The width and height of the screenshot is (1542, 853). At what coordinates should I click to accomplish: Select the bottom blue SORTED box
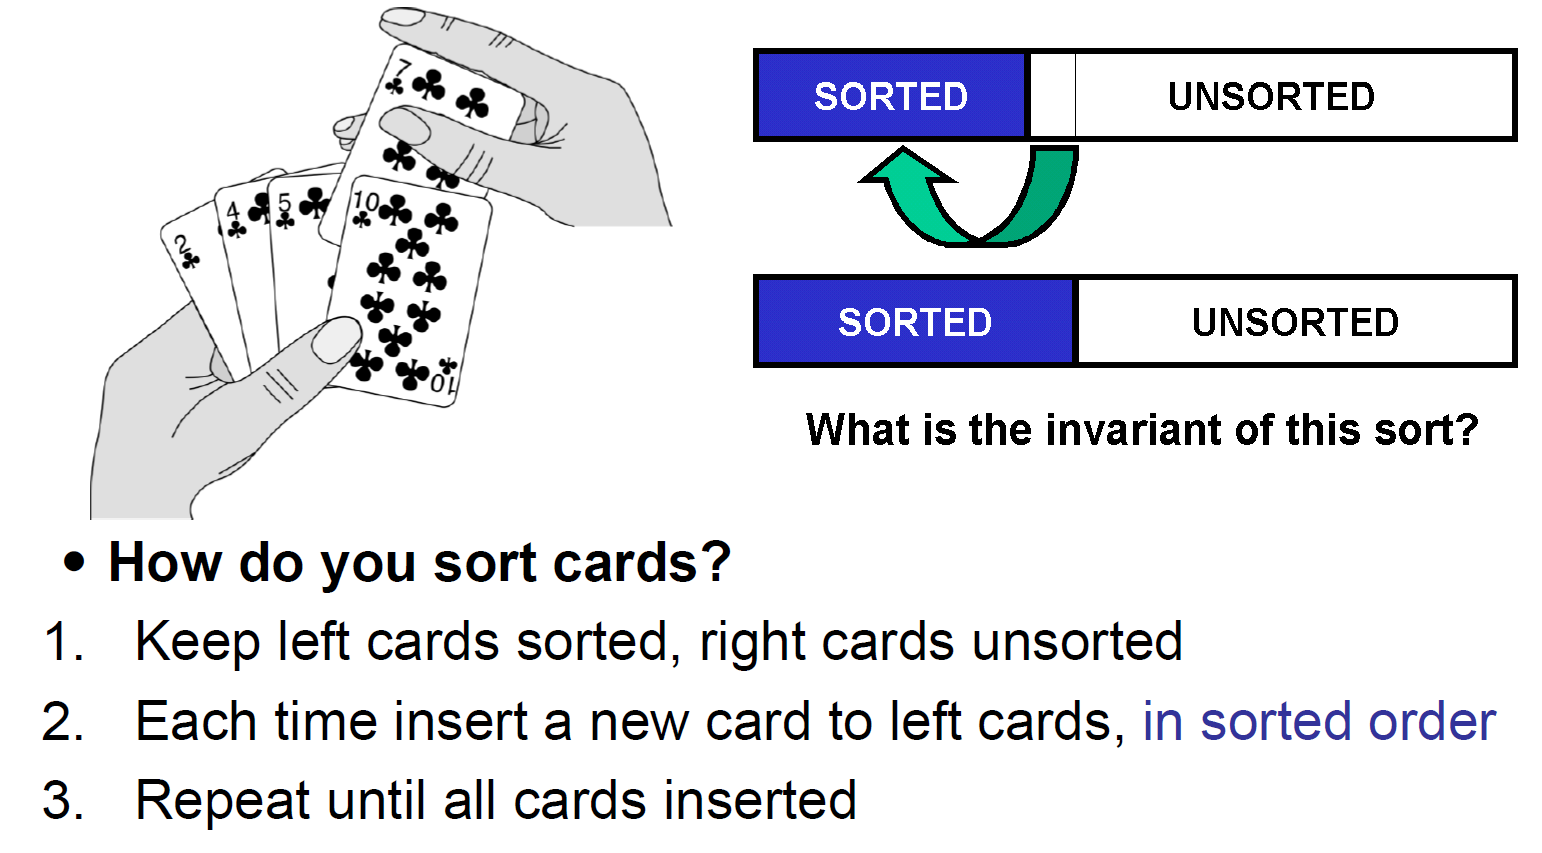click(915, 322)
